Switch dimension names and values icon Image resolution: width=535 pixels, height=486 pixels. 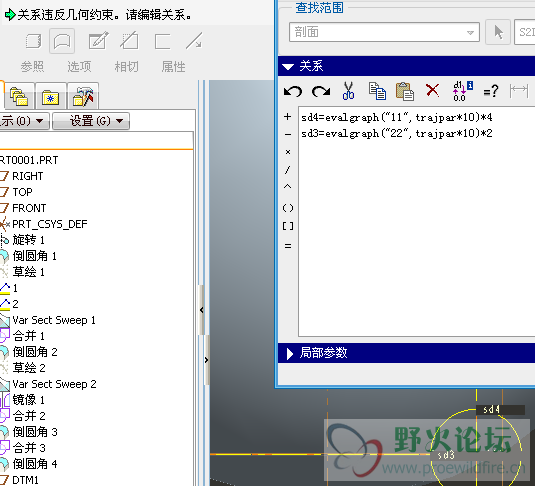coord(462,91)
